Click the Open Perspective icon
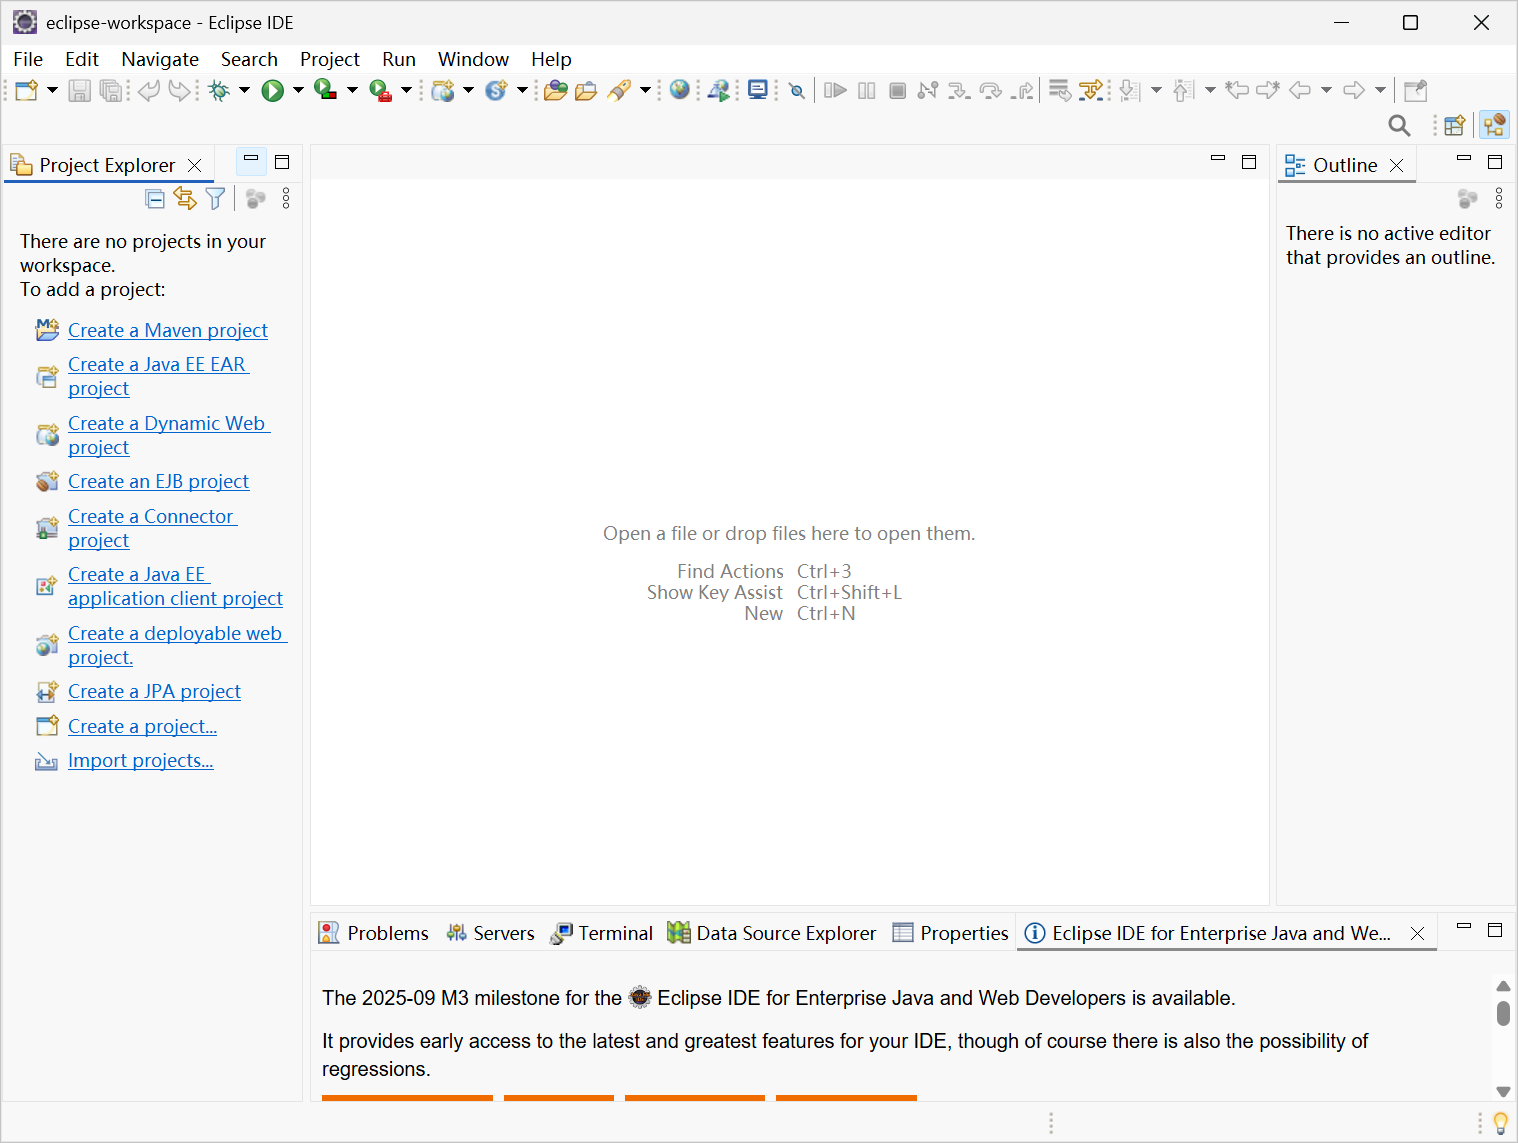Image resolution: width=1518 pixels, height=1143 pixels. click(x=1455, y=125)
